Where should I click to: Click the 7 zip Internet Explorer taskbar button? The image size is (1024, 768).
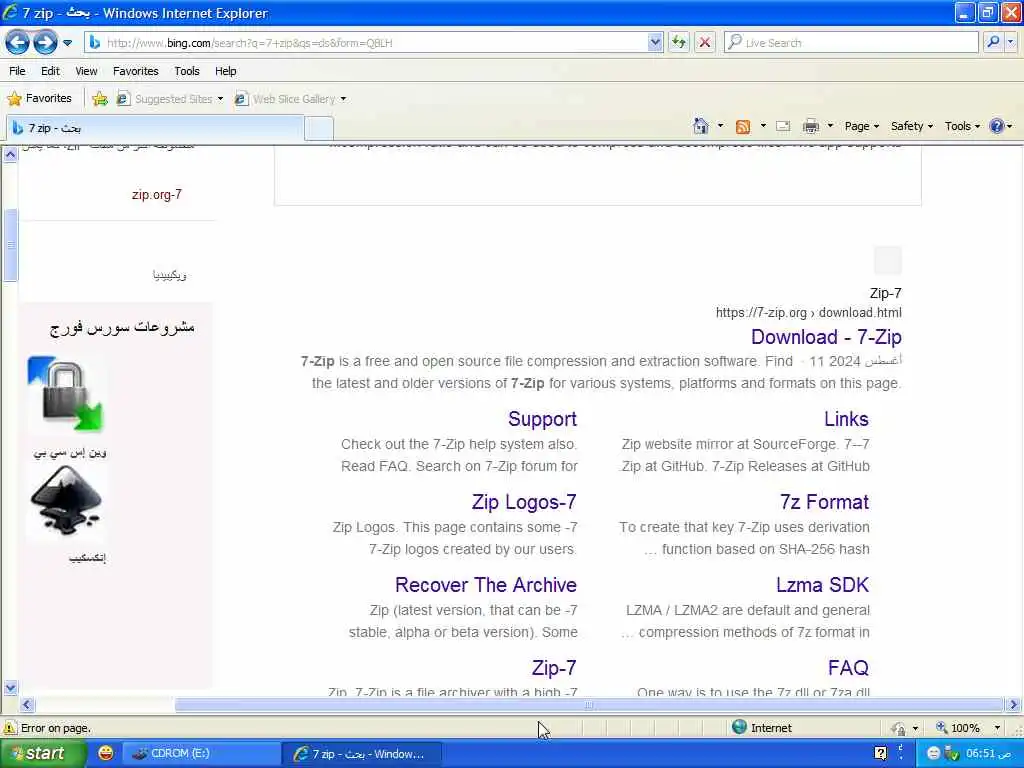(x=362, y=754)
